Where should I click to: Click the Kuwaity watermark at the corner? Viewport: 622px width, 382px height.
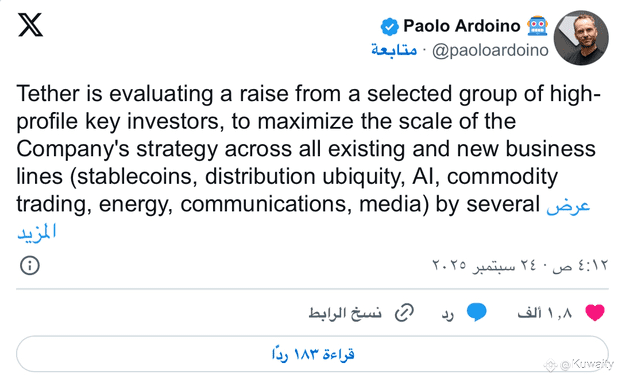click(579, 364)
